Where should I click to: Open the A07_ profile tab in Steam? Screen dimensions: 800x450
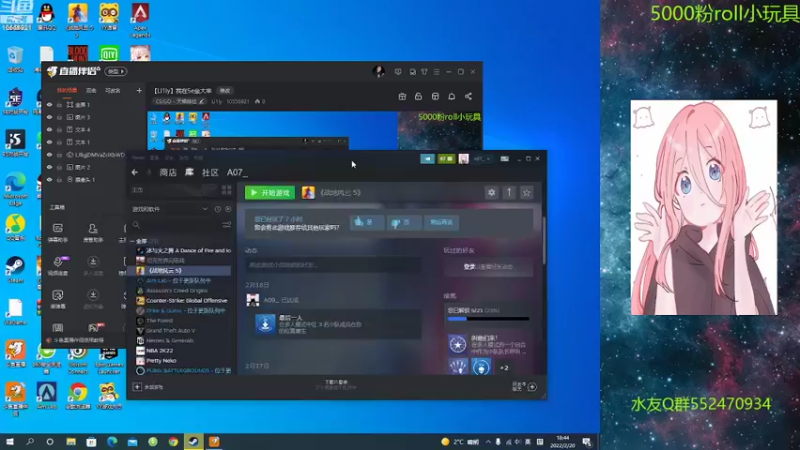click(237, 172)
